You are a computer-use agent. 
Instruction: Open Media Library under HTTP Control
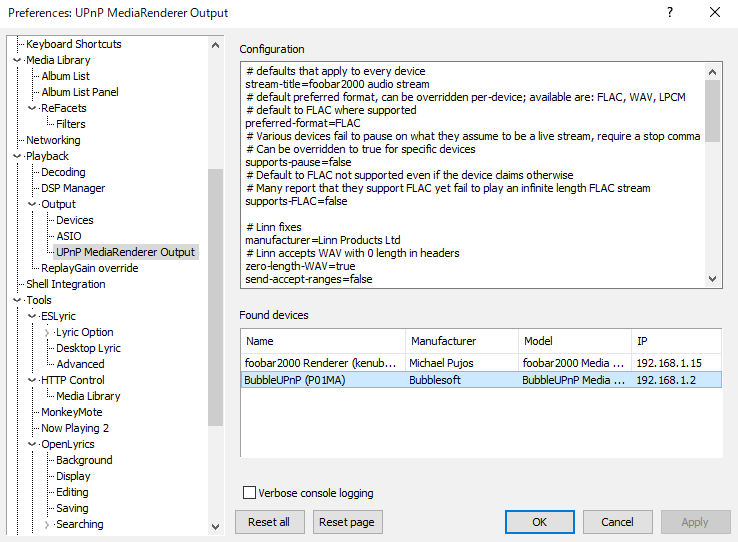[88, 396]
